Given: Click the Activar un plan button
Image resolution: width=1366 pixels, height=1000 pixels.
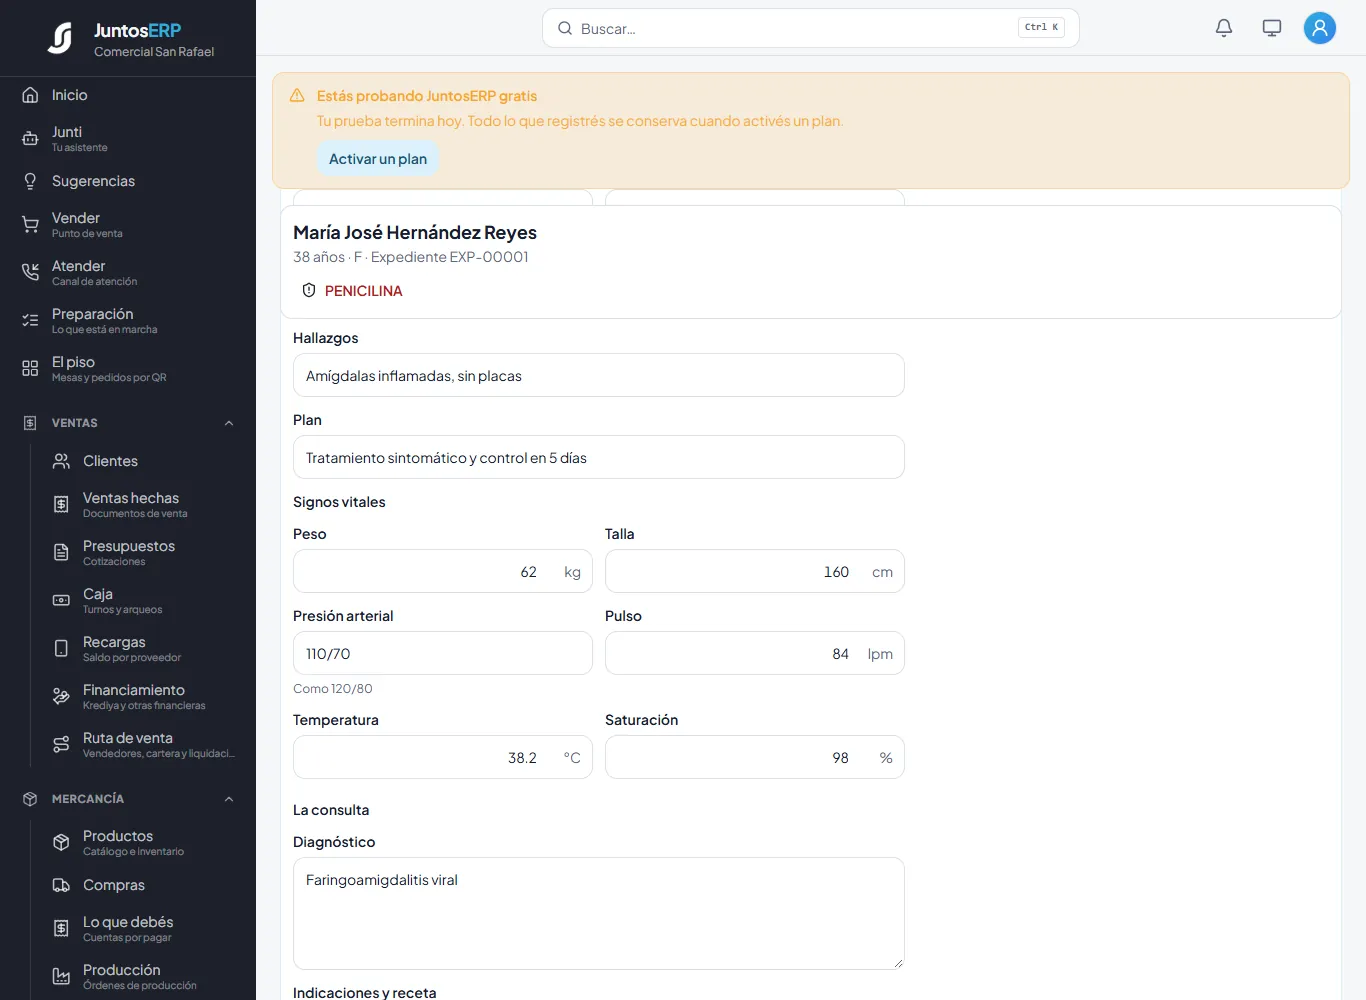Looking at the screenshot, I should [x=378, y=159].
